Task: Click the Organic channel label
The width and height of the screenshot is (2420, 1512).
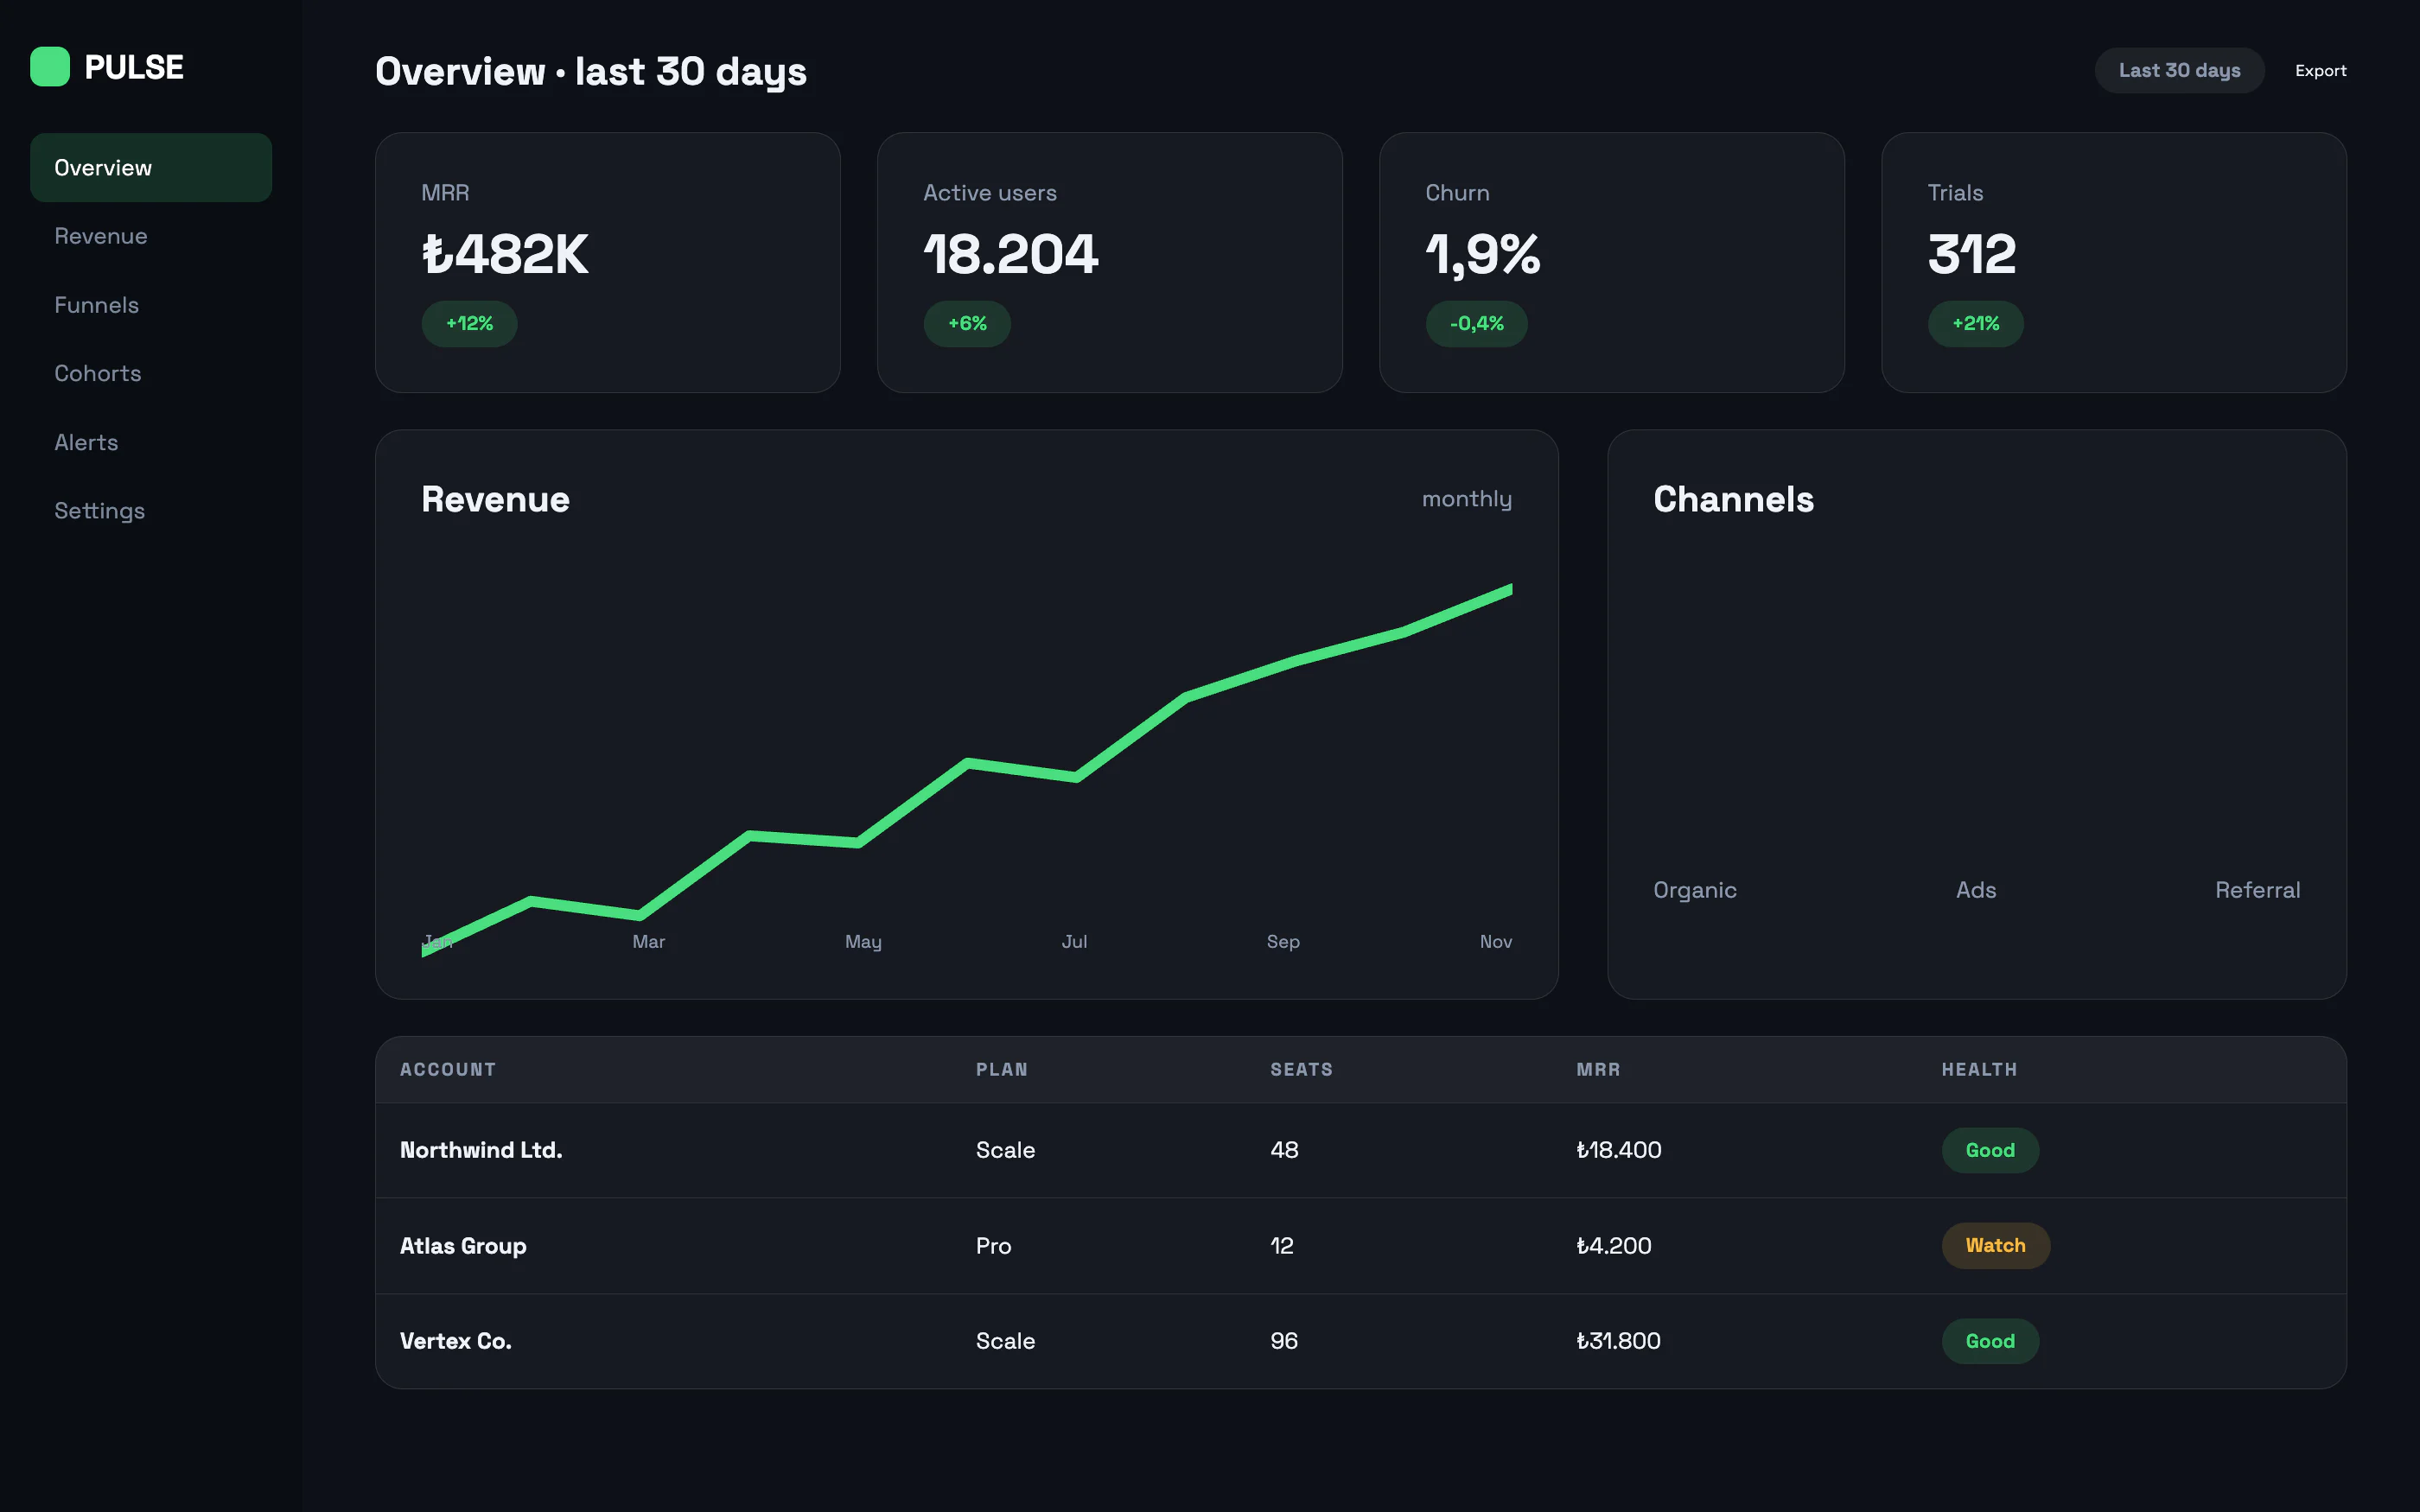Action: [1694, 890]
